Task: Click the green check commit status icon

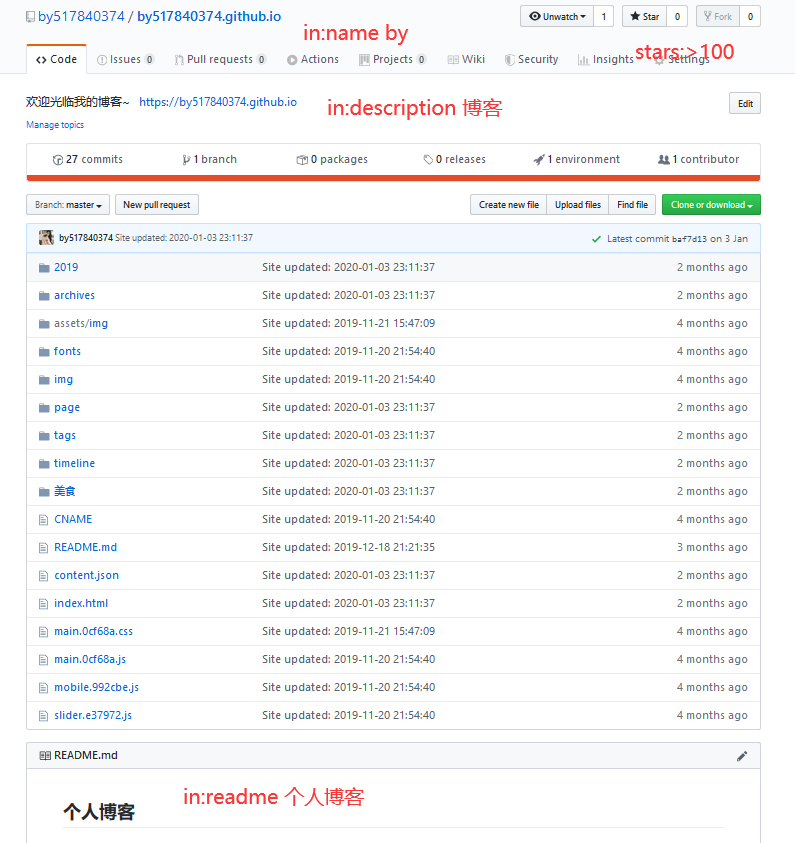Action: [596, 239]
